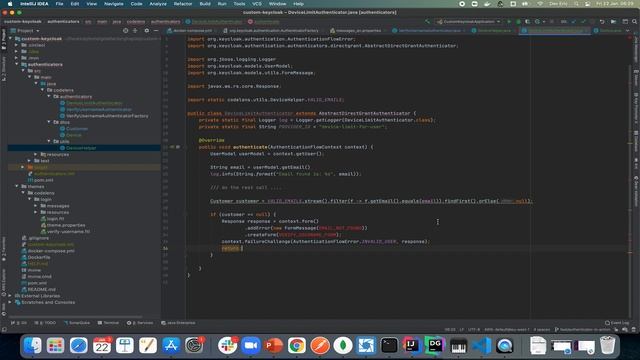Open the VCS menu
The height and width of the screenshot is (360, 640).
pos(257,4)
